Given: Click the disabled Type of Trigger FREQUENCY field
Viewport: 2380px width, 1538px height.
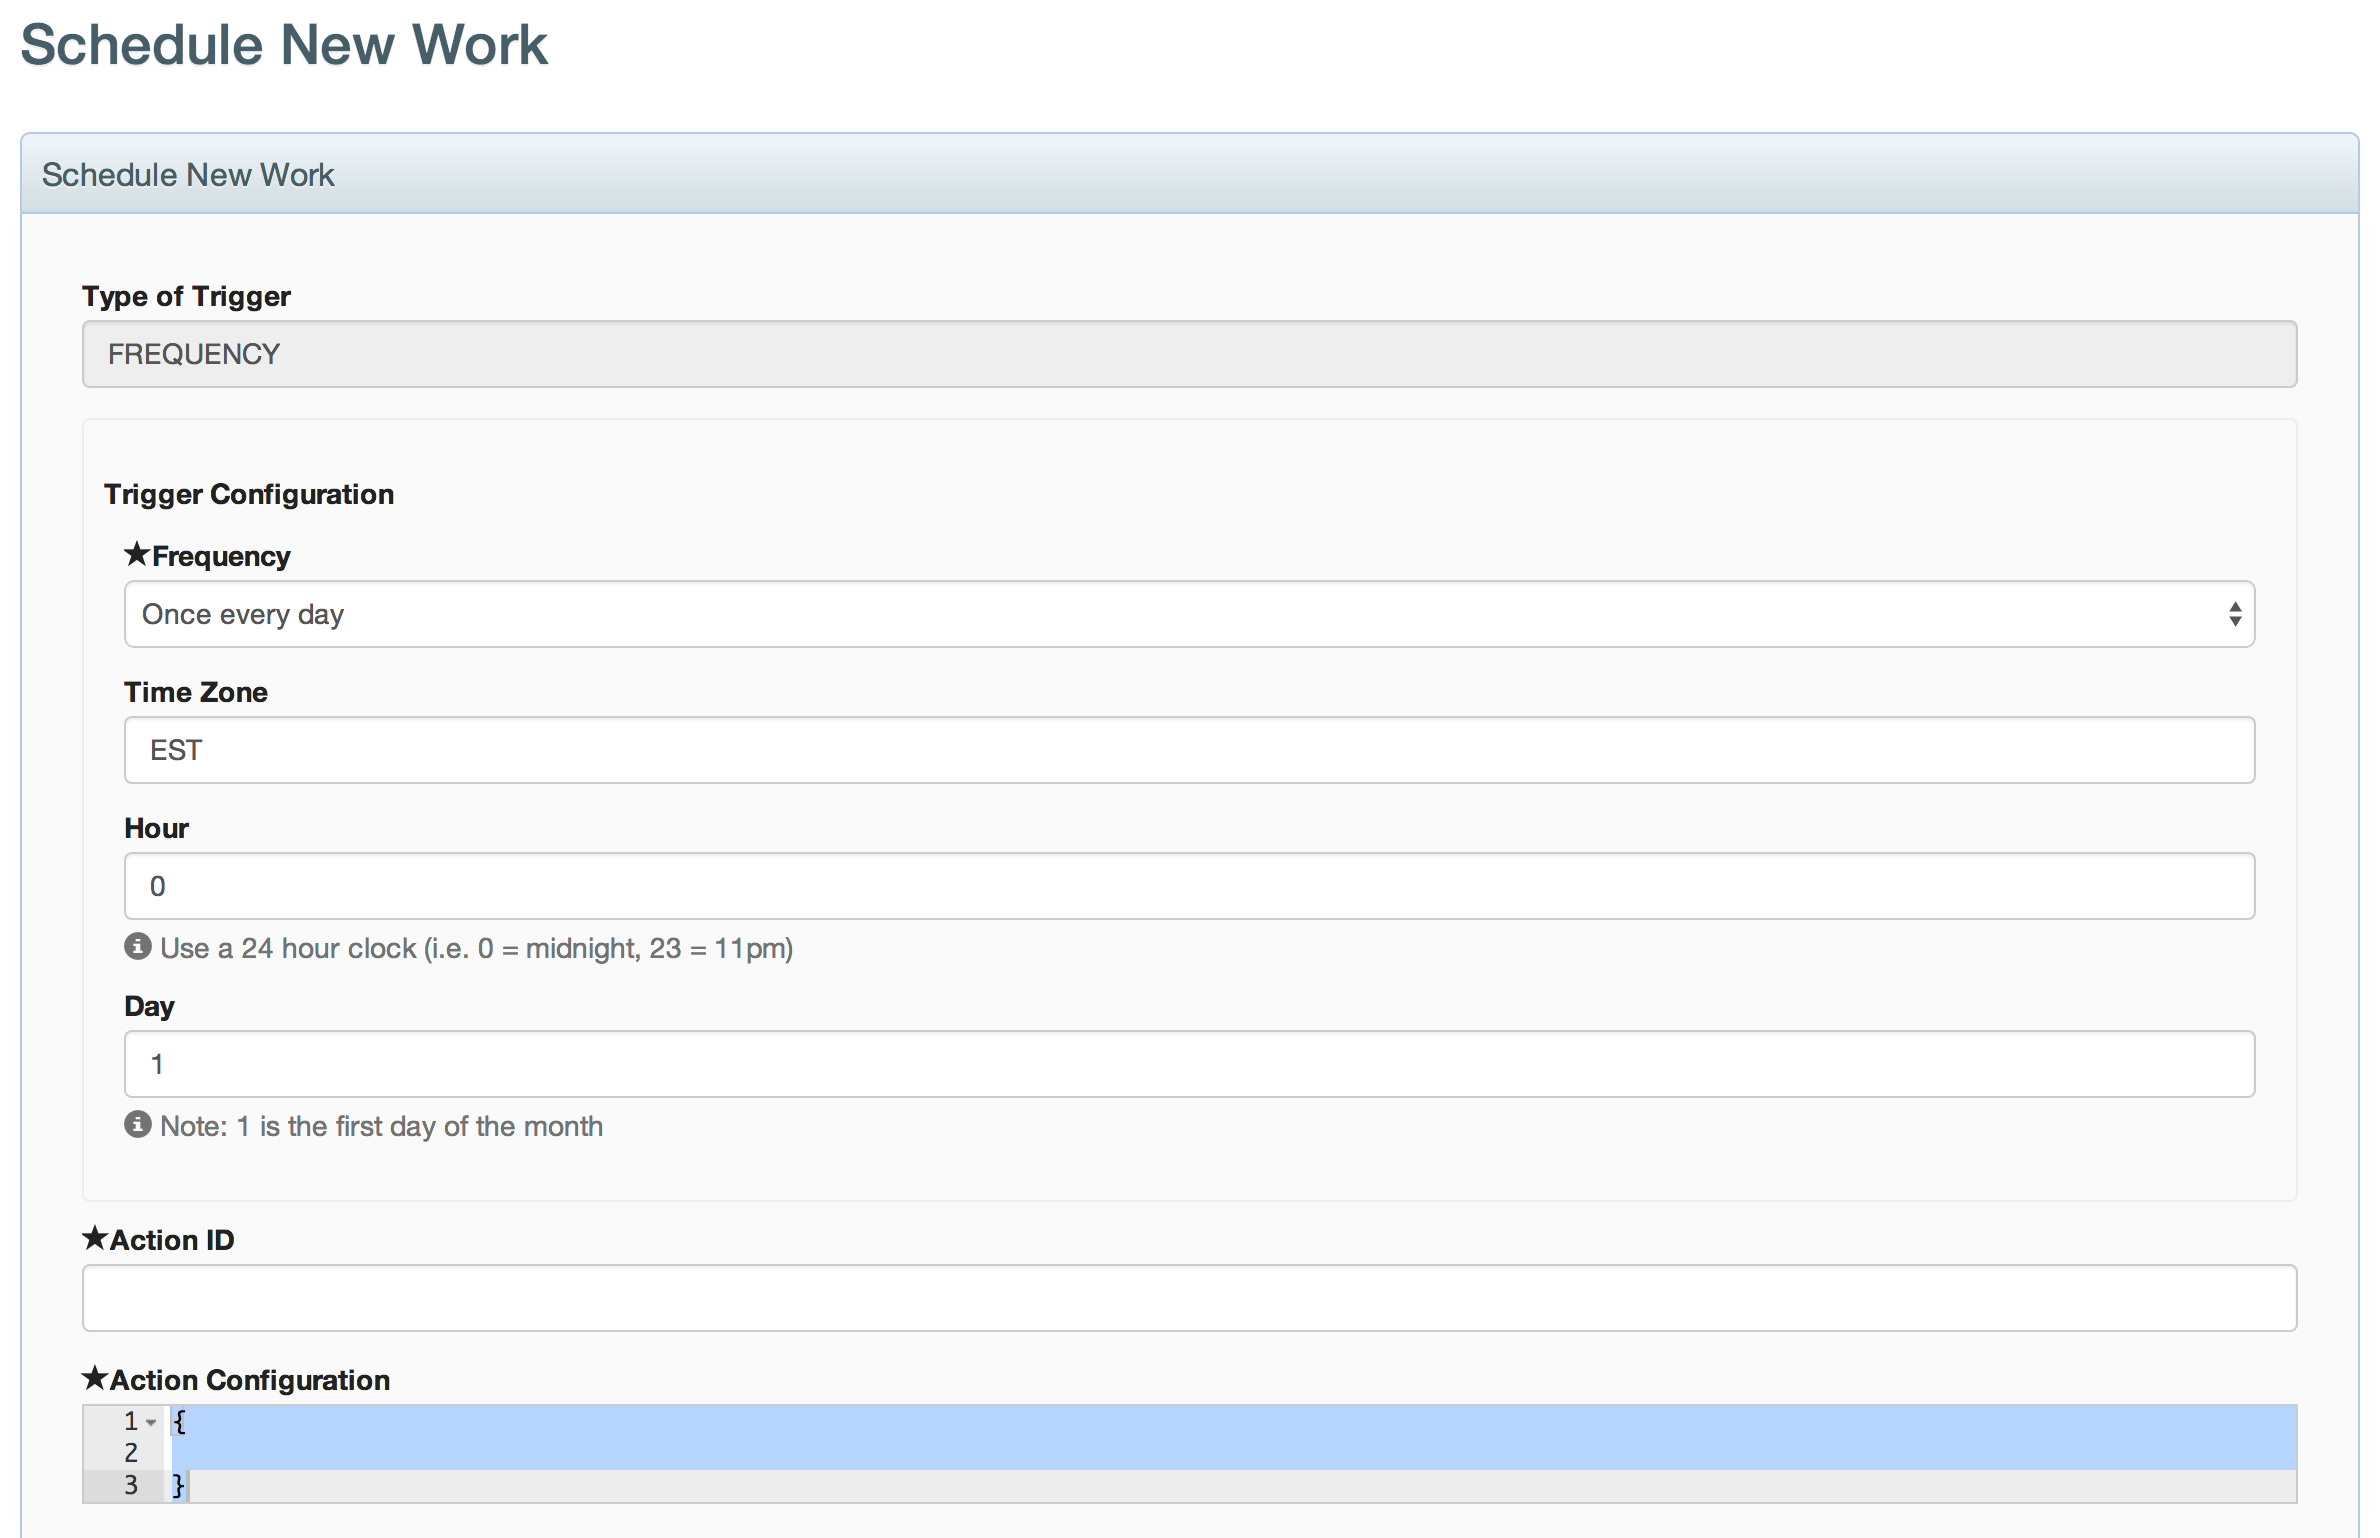Looking at the screenshot, I should [x=1188, y=354].
